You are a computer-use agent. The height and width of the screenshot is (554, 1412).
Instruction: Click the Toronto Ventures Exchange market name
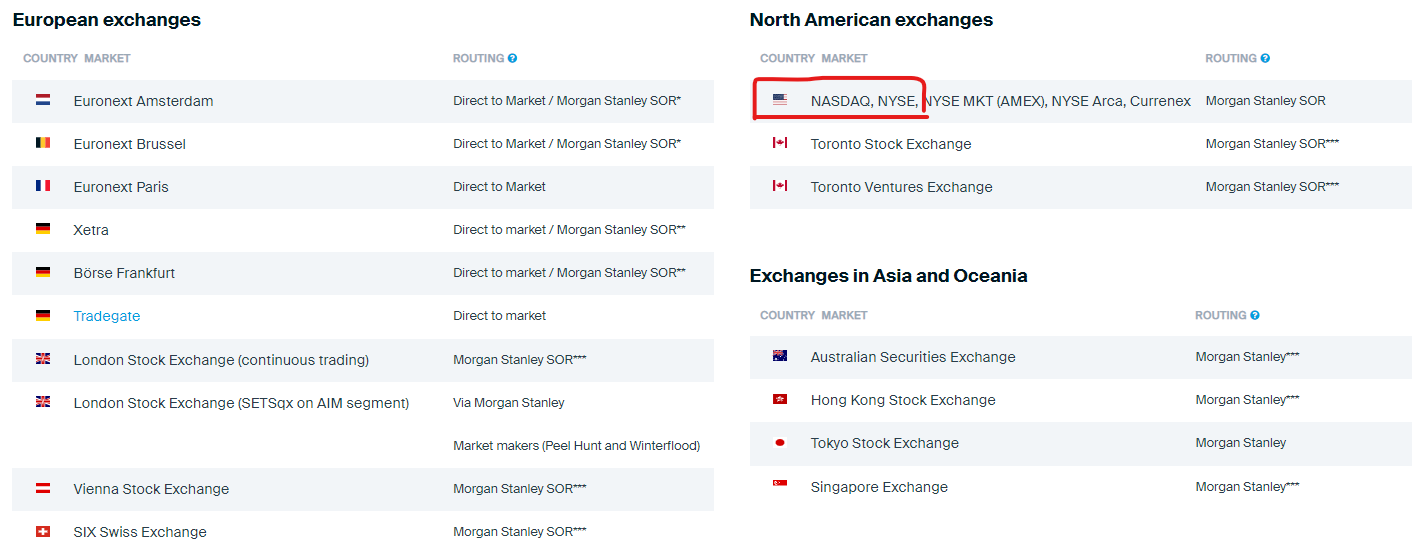pyautogui.click(x=902, y=187)
